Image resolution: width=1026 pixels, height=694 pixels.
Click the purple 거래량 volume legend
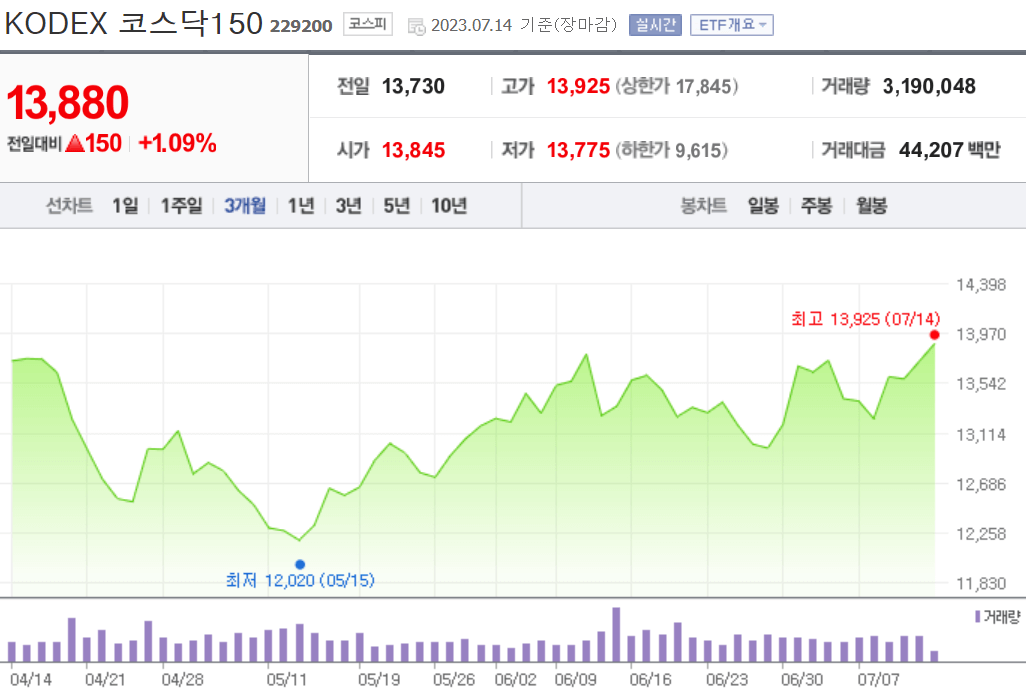point(998,616)
